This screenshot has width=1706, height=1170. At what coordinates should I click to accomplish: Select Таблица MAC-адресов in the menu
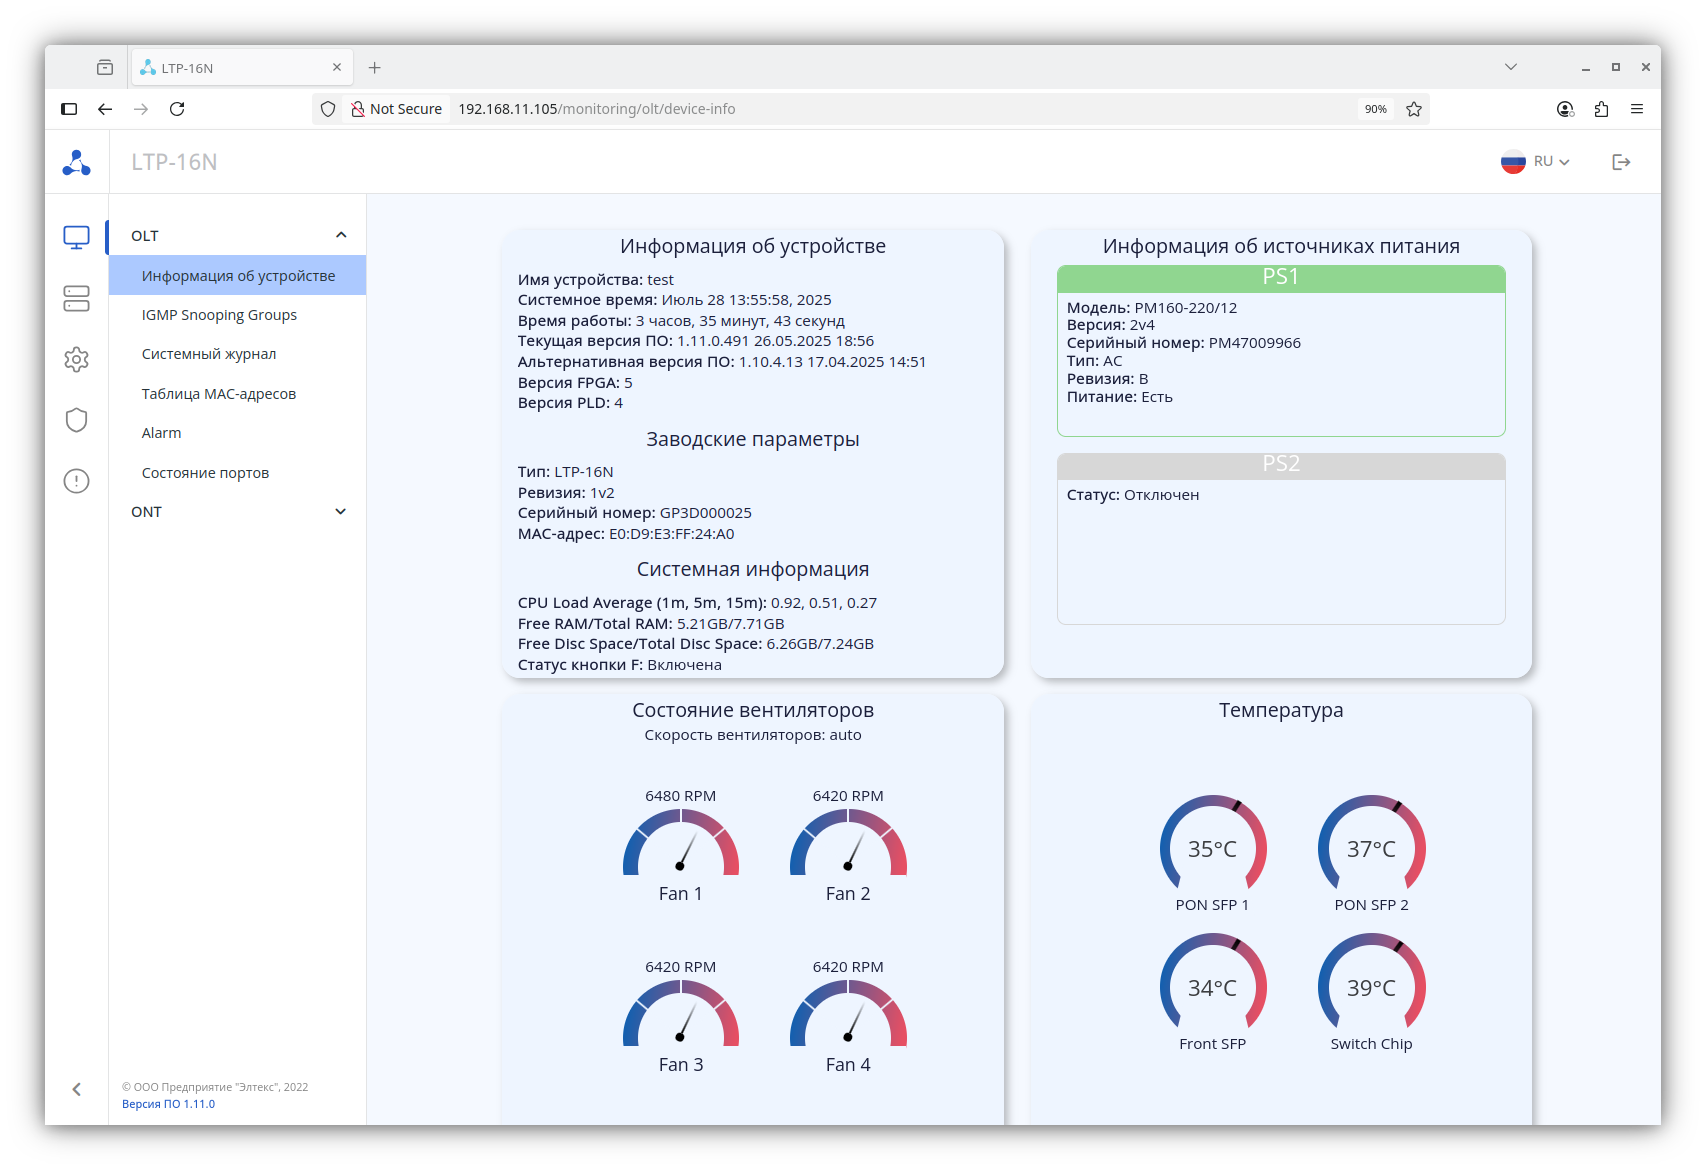tap(219, 394)
